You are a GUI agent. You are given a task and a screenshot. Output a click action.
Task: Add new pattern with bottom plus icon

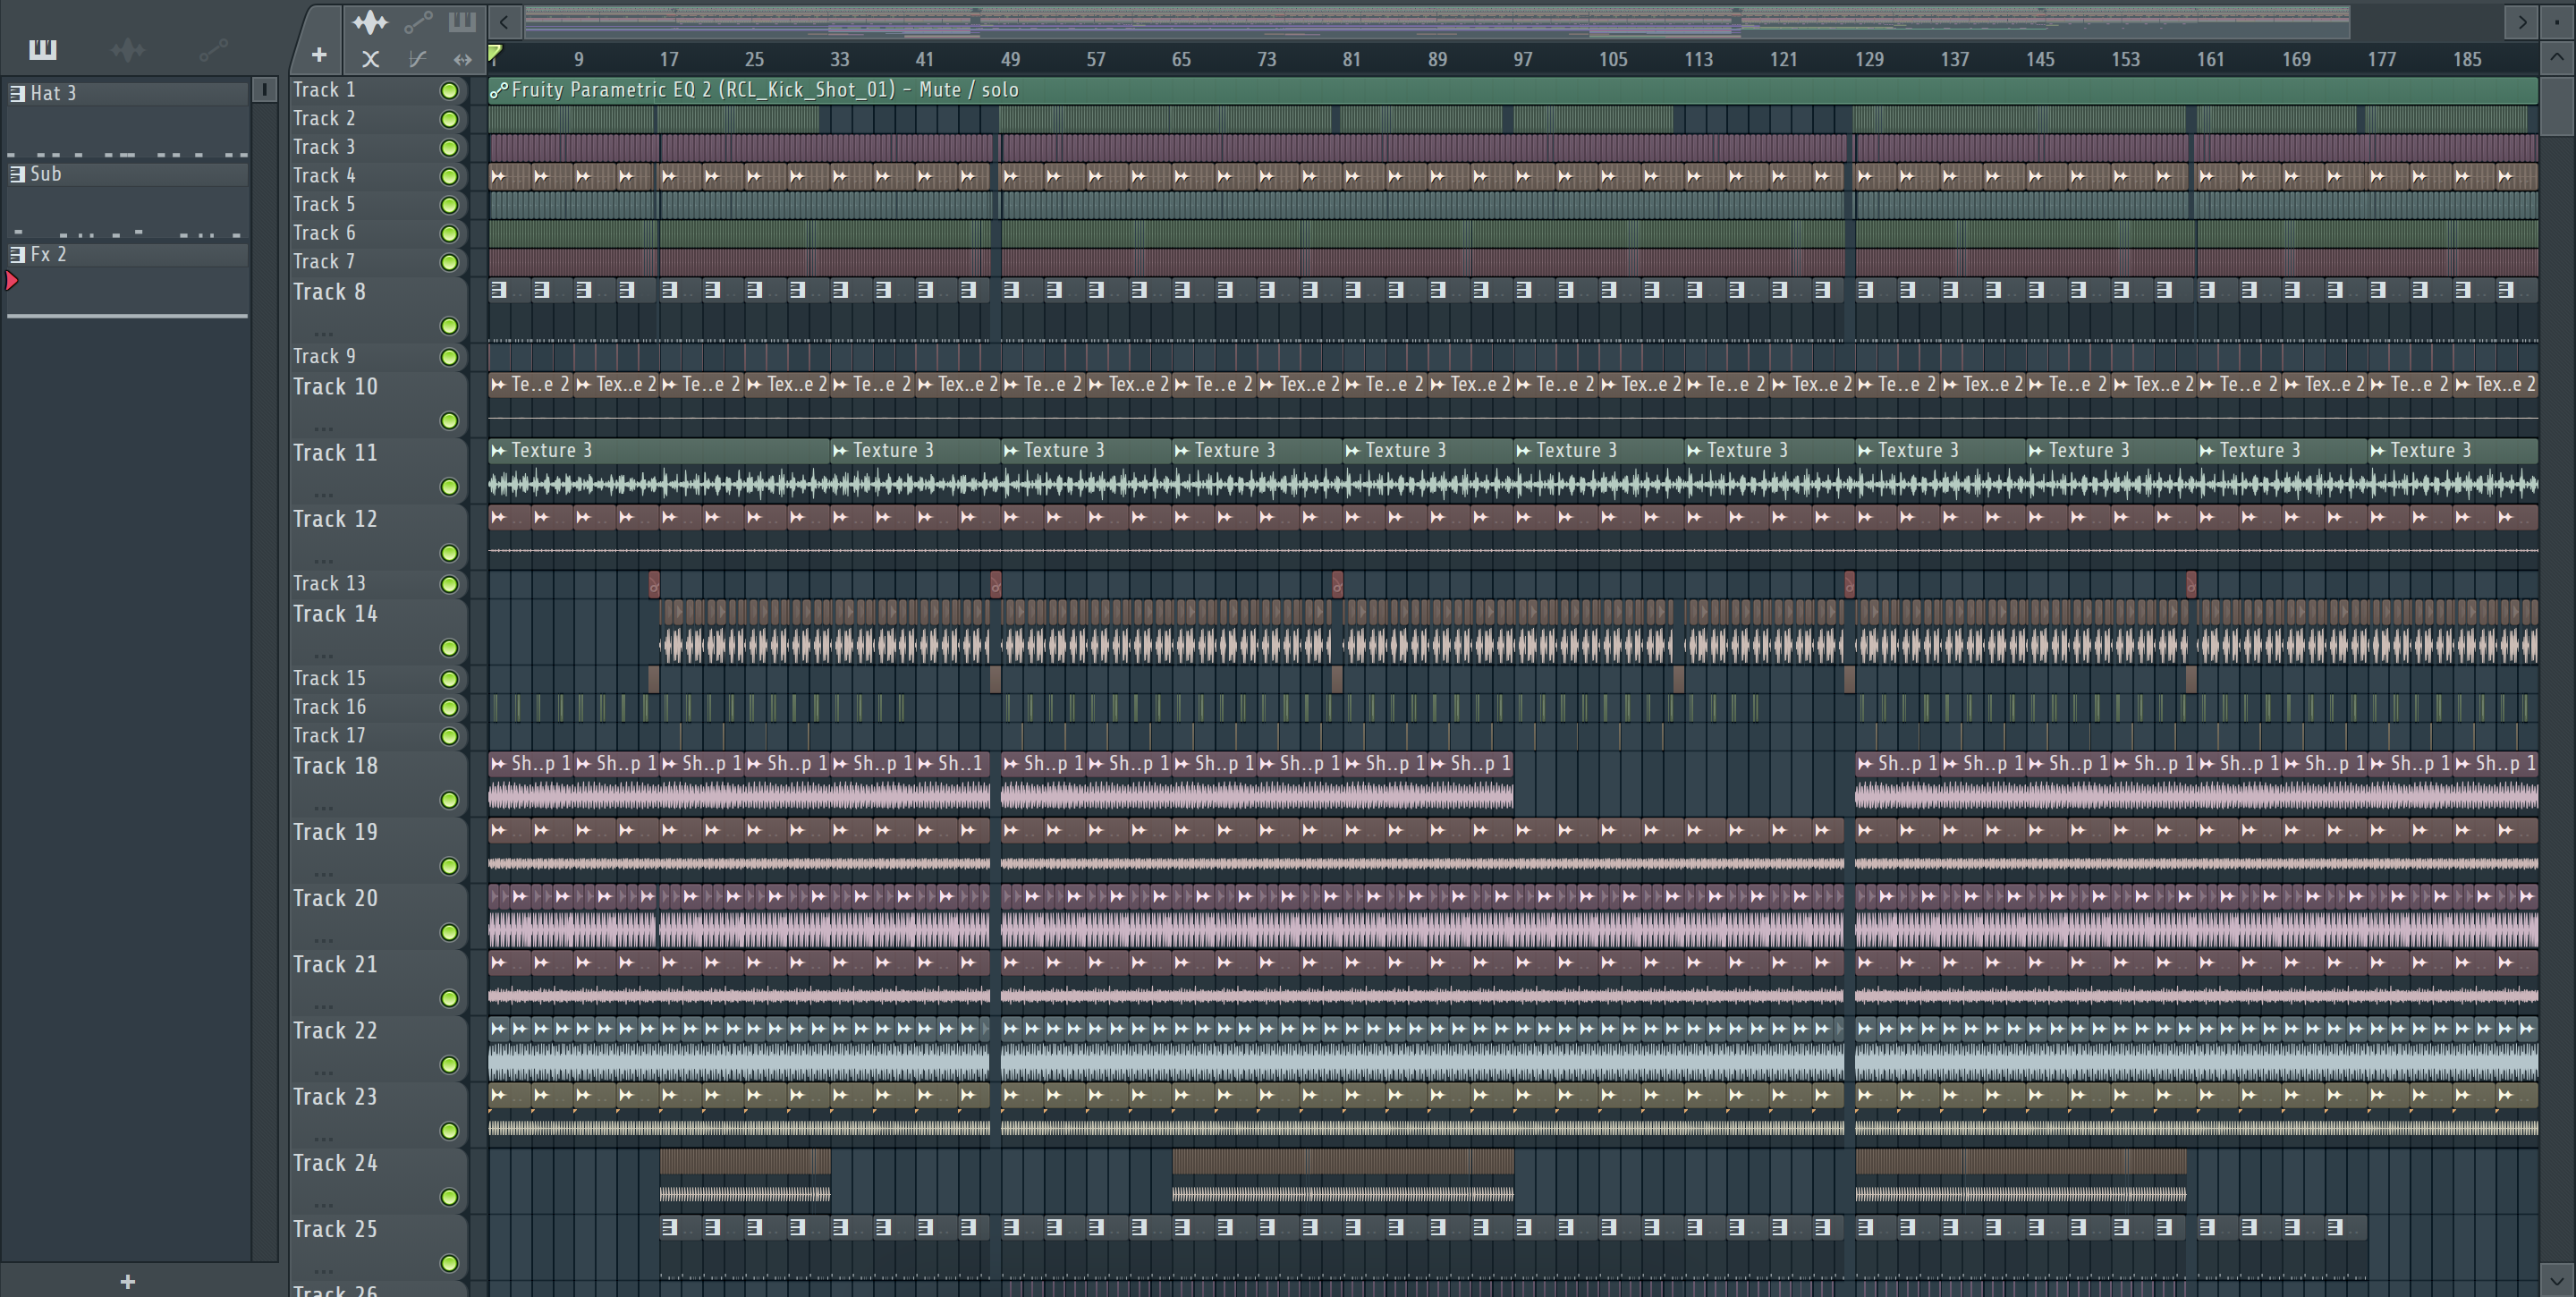127,1281
